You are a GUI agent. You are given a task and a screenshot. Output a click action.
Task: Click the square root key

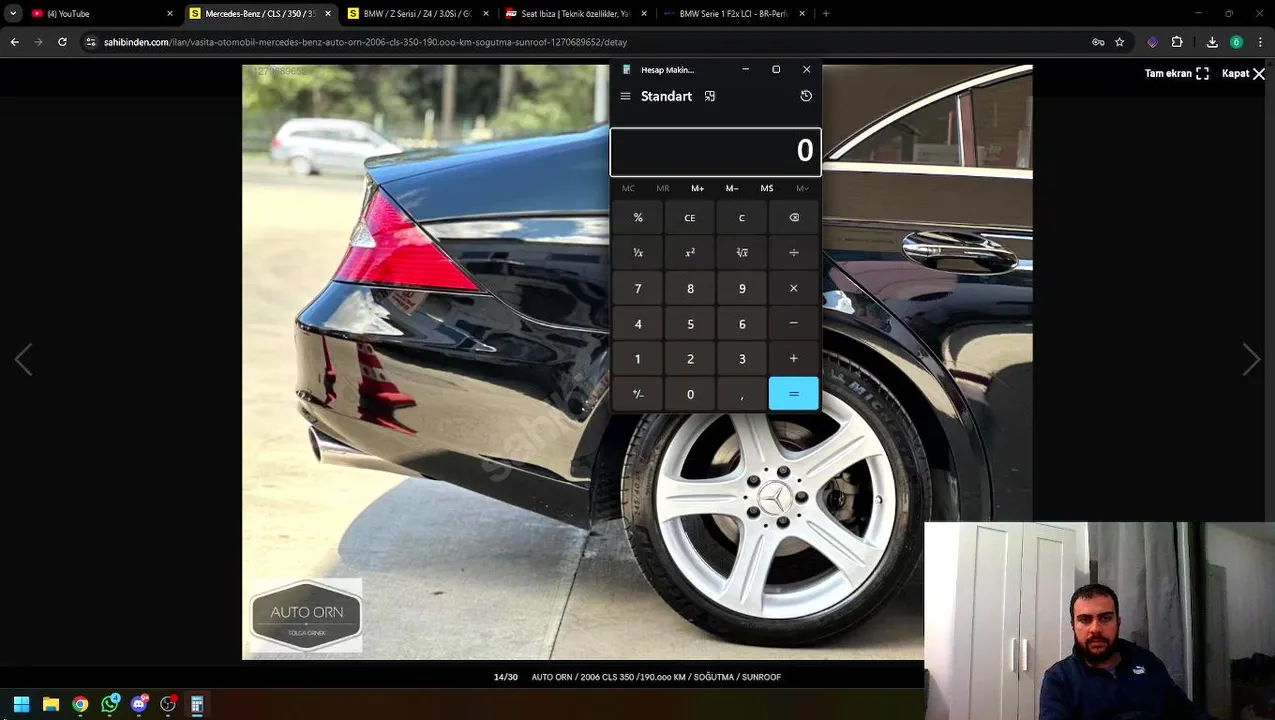742,253
